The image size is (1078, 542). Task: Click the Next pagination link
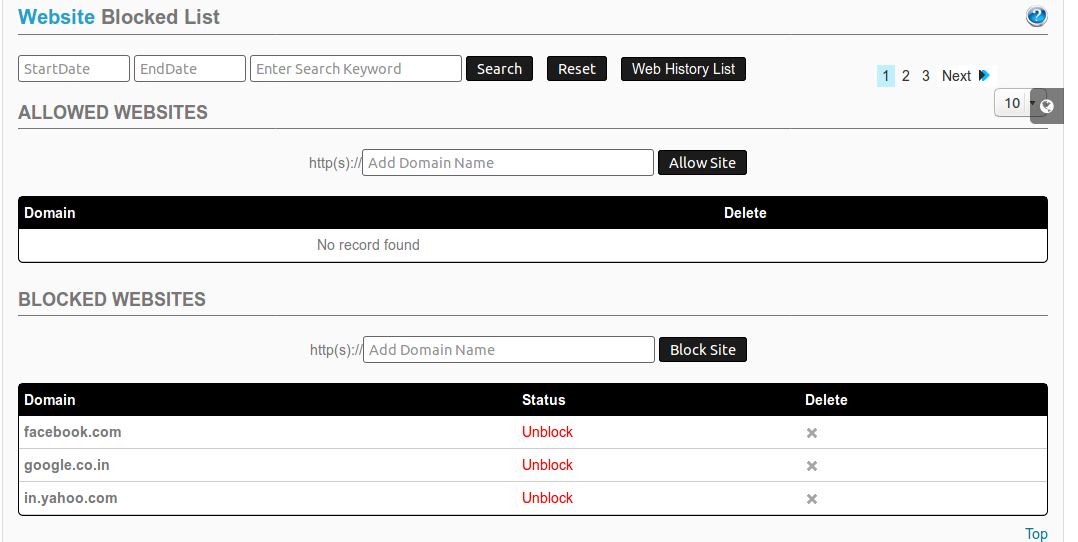click(956, 76)
